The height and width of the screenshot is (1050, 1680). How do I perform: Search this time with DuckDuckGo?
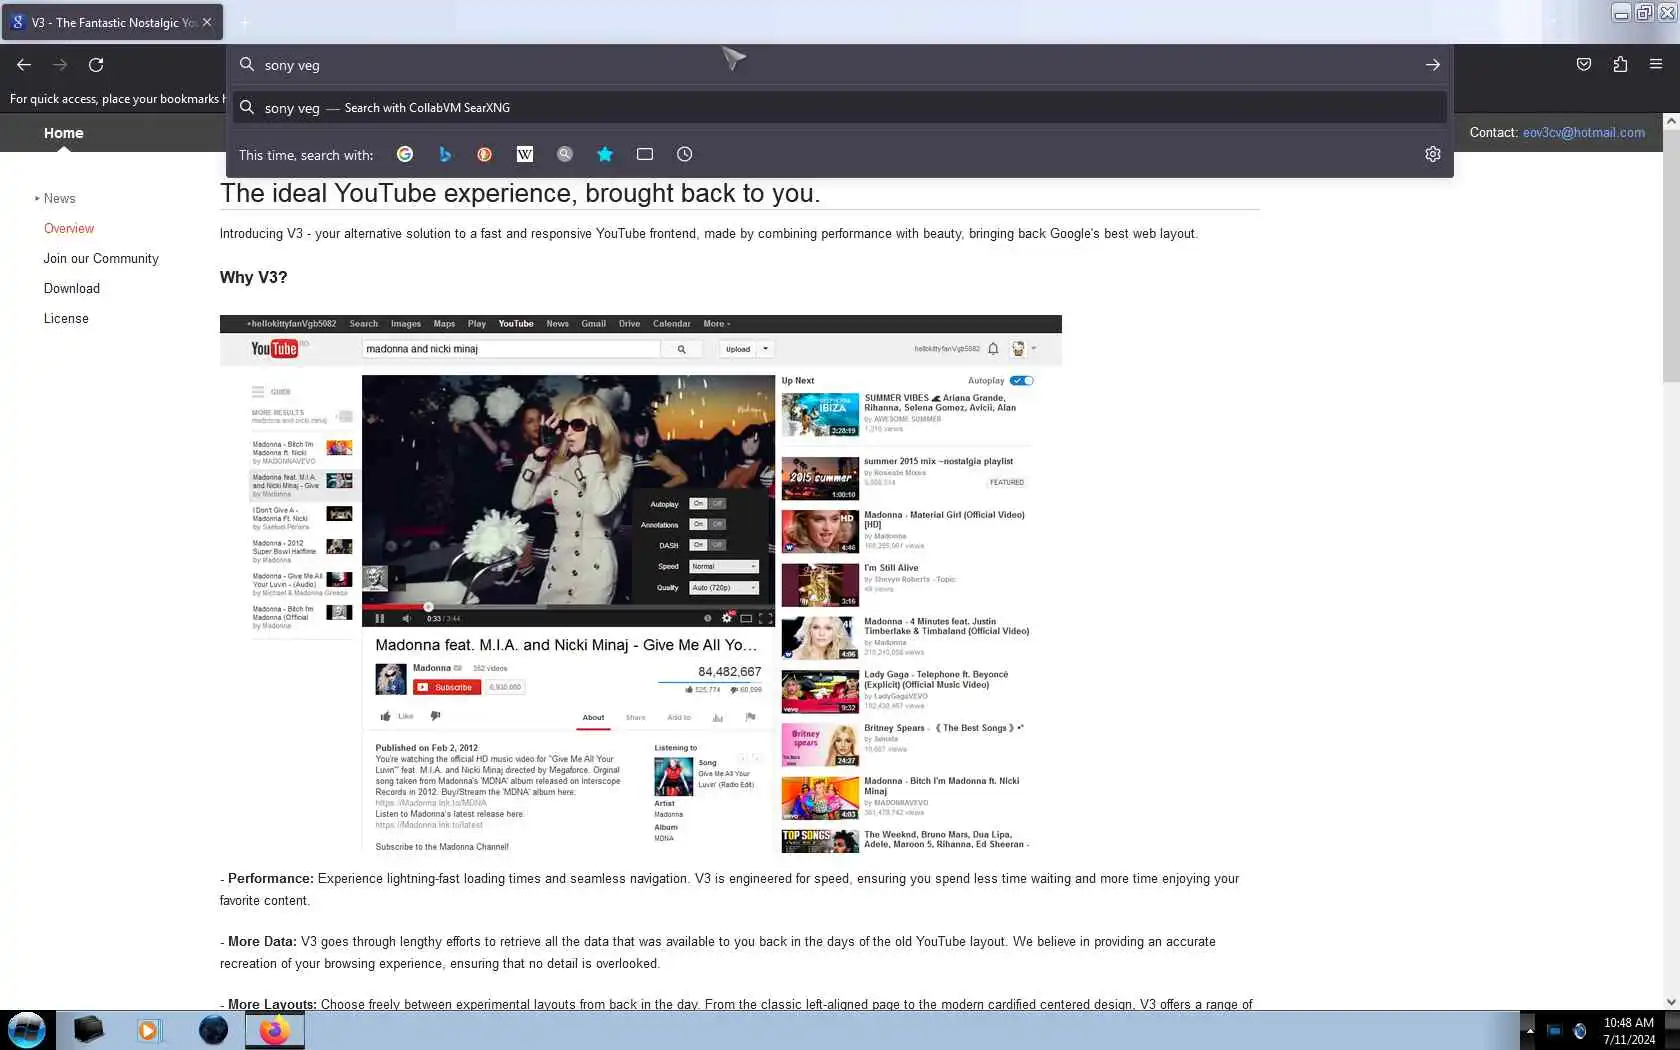[485, 154]
